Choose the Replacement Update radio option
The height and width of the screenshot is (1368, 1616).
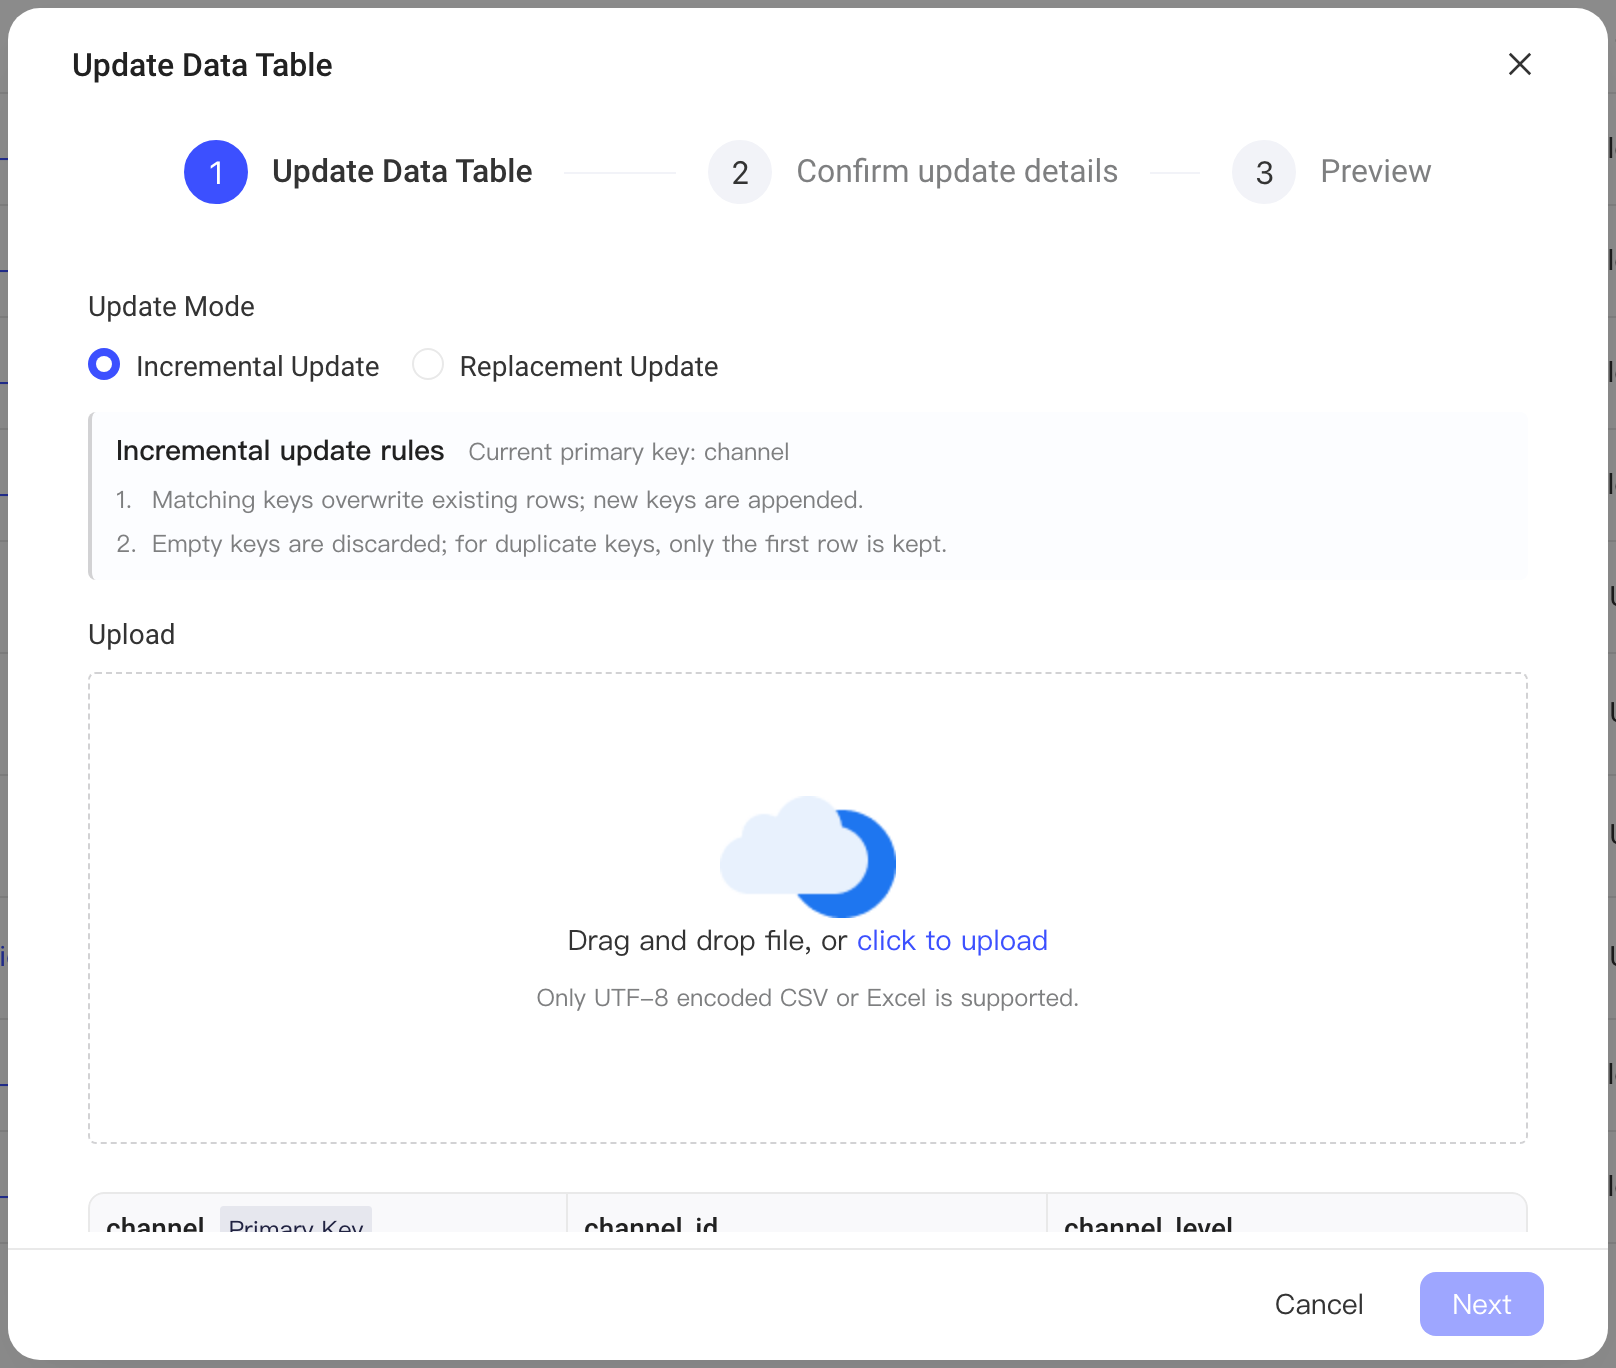(x=428, y=365)
